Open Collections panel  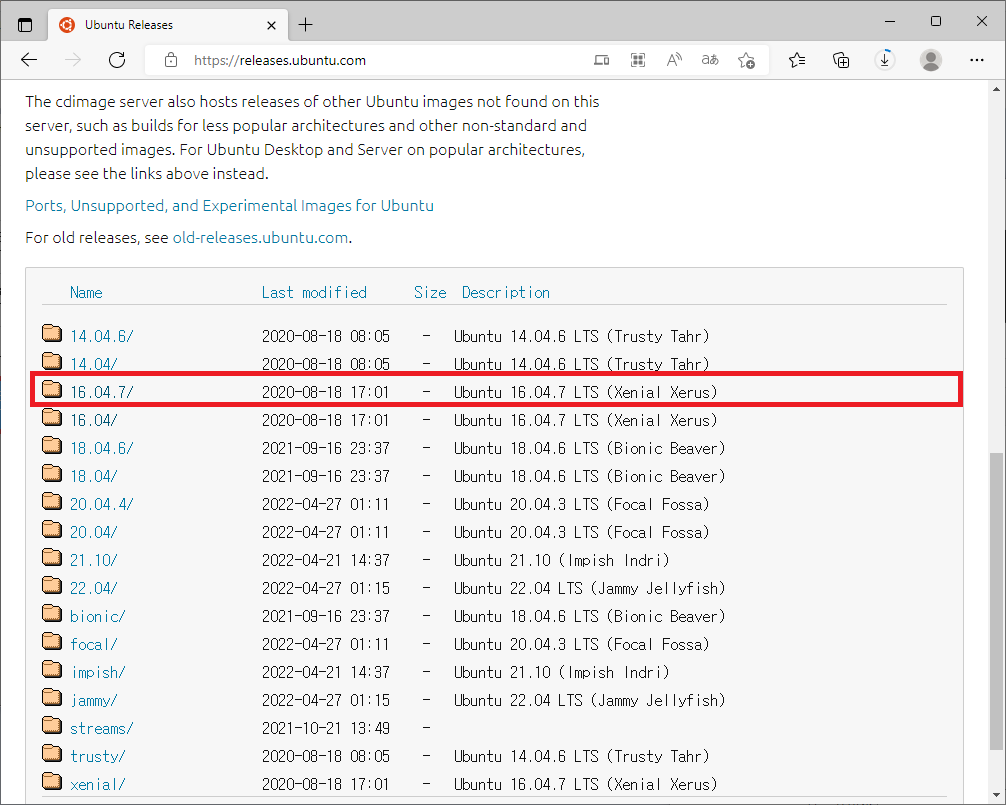(x=841, y=60)
